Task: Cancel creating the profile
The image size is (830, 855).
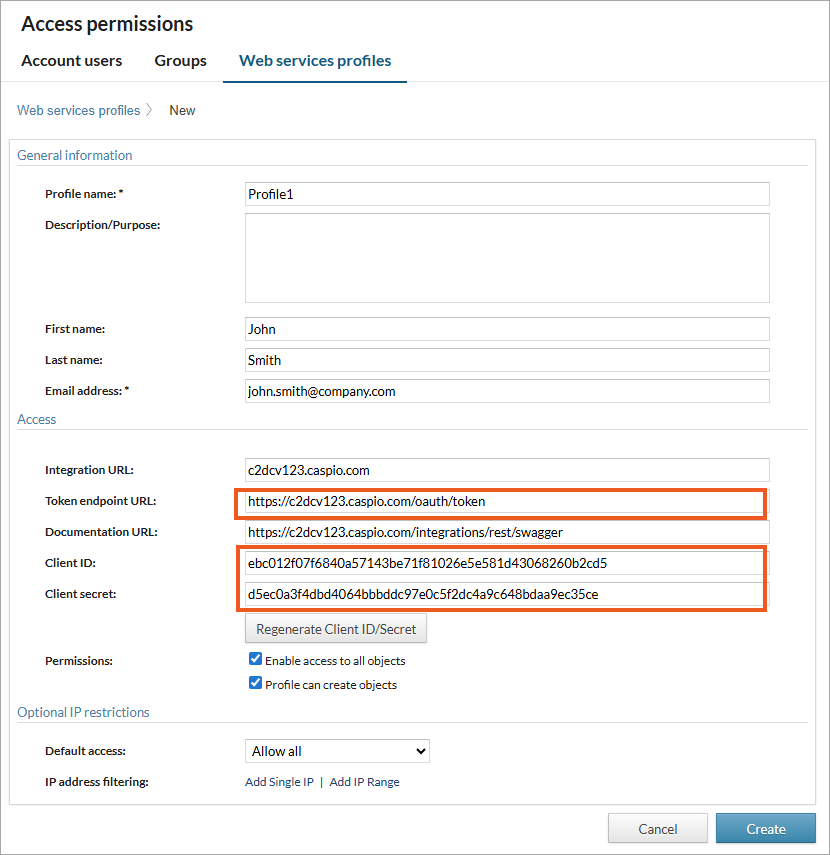Action: [657, 828]
